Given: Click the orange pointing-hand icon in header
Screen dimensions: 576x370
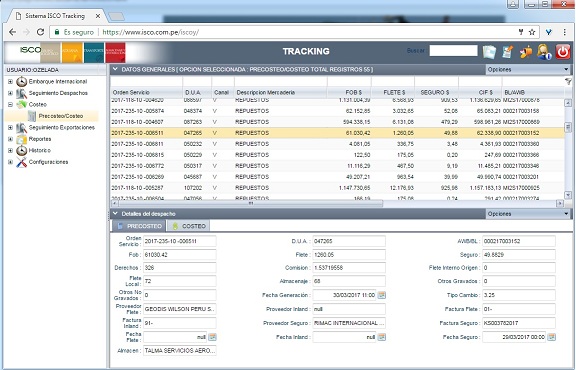Looking at the screenshot, I should tap(526, 52).
